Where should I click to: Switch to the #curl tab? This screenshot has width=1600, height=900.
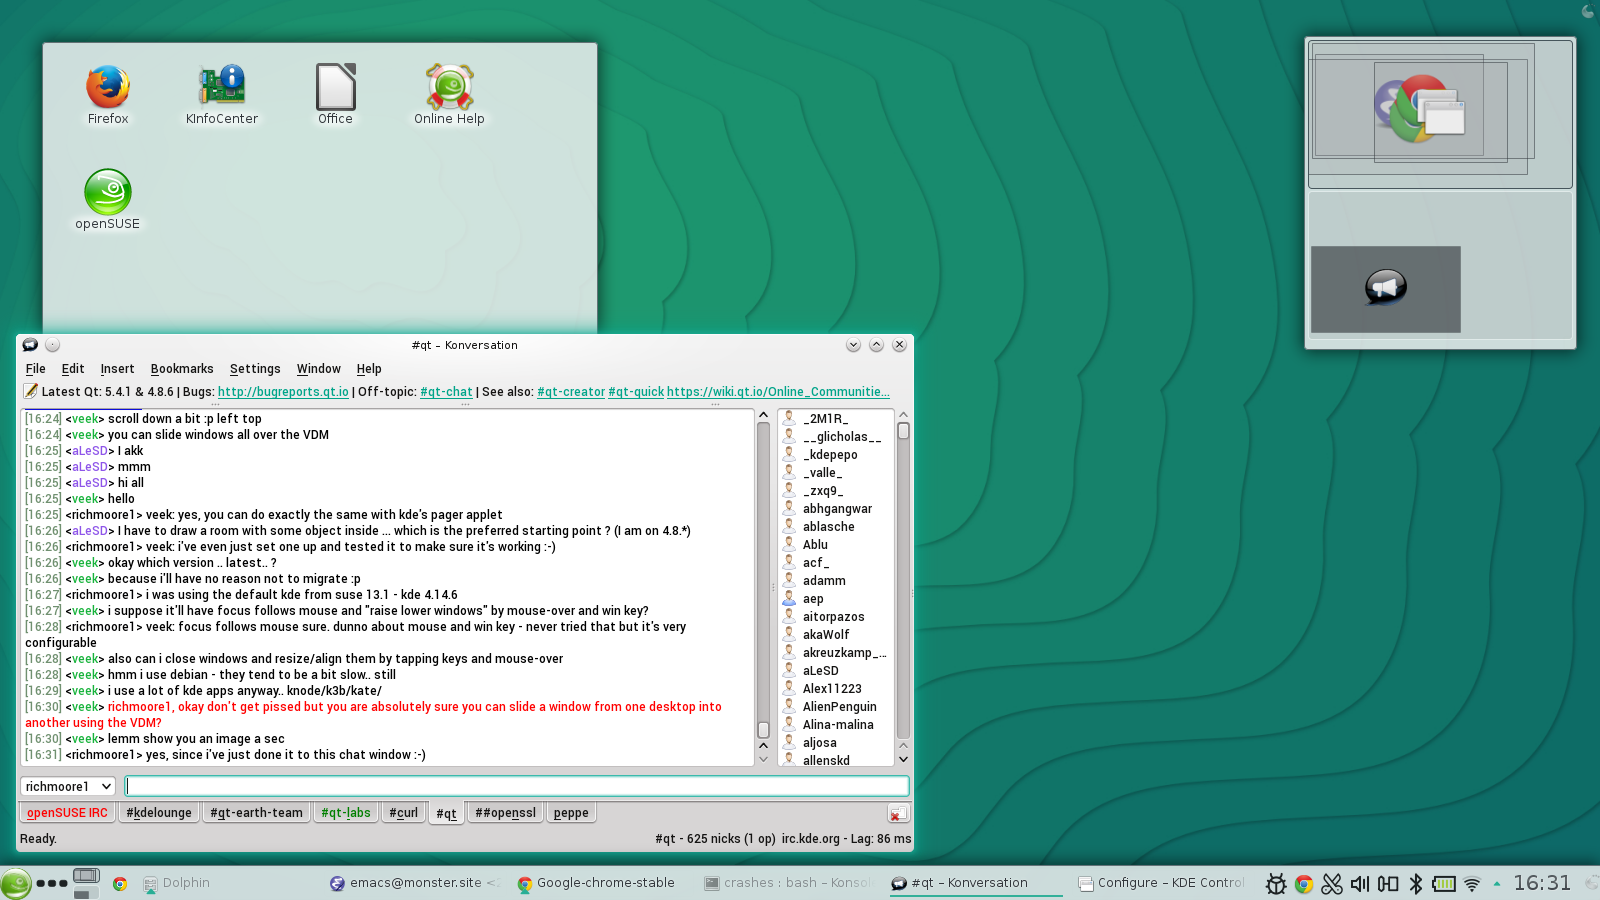[x=404, y=813]
